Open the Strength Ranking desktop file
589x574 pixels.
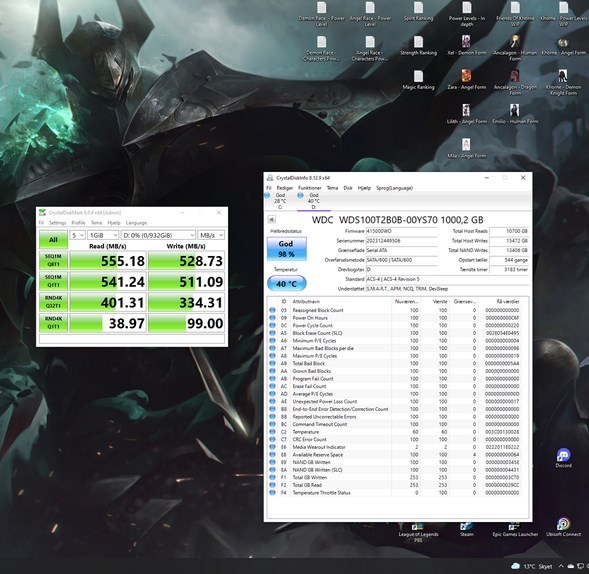coord(418,46)
